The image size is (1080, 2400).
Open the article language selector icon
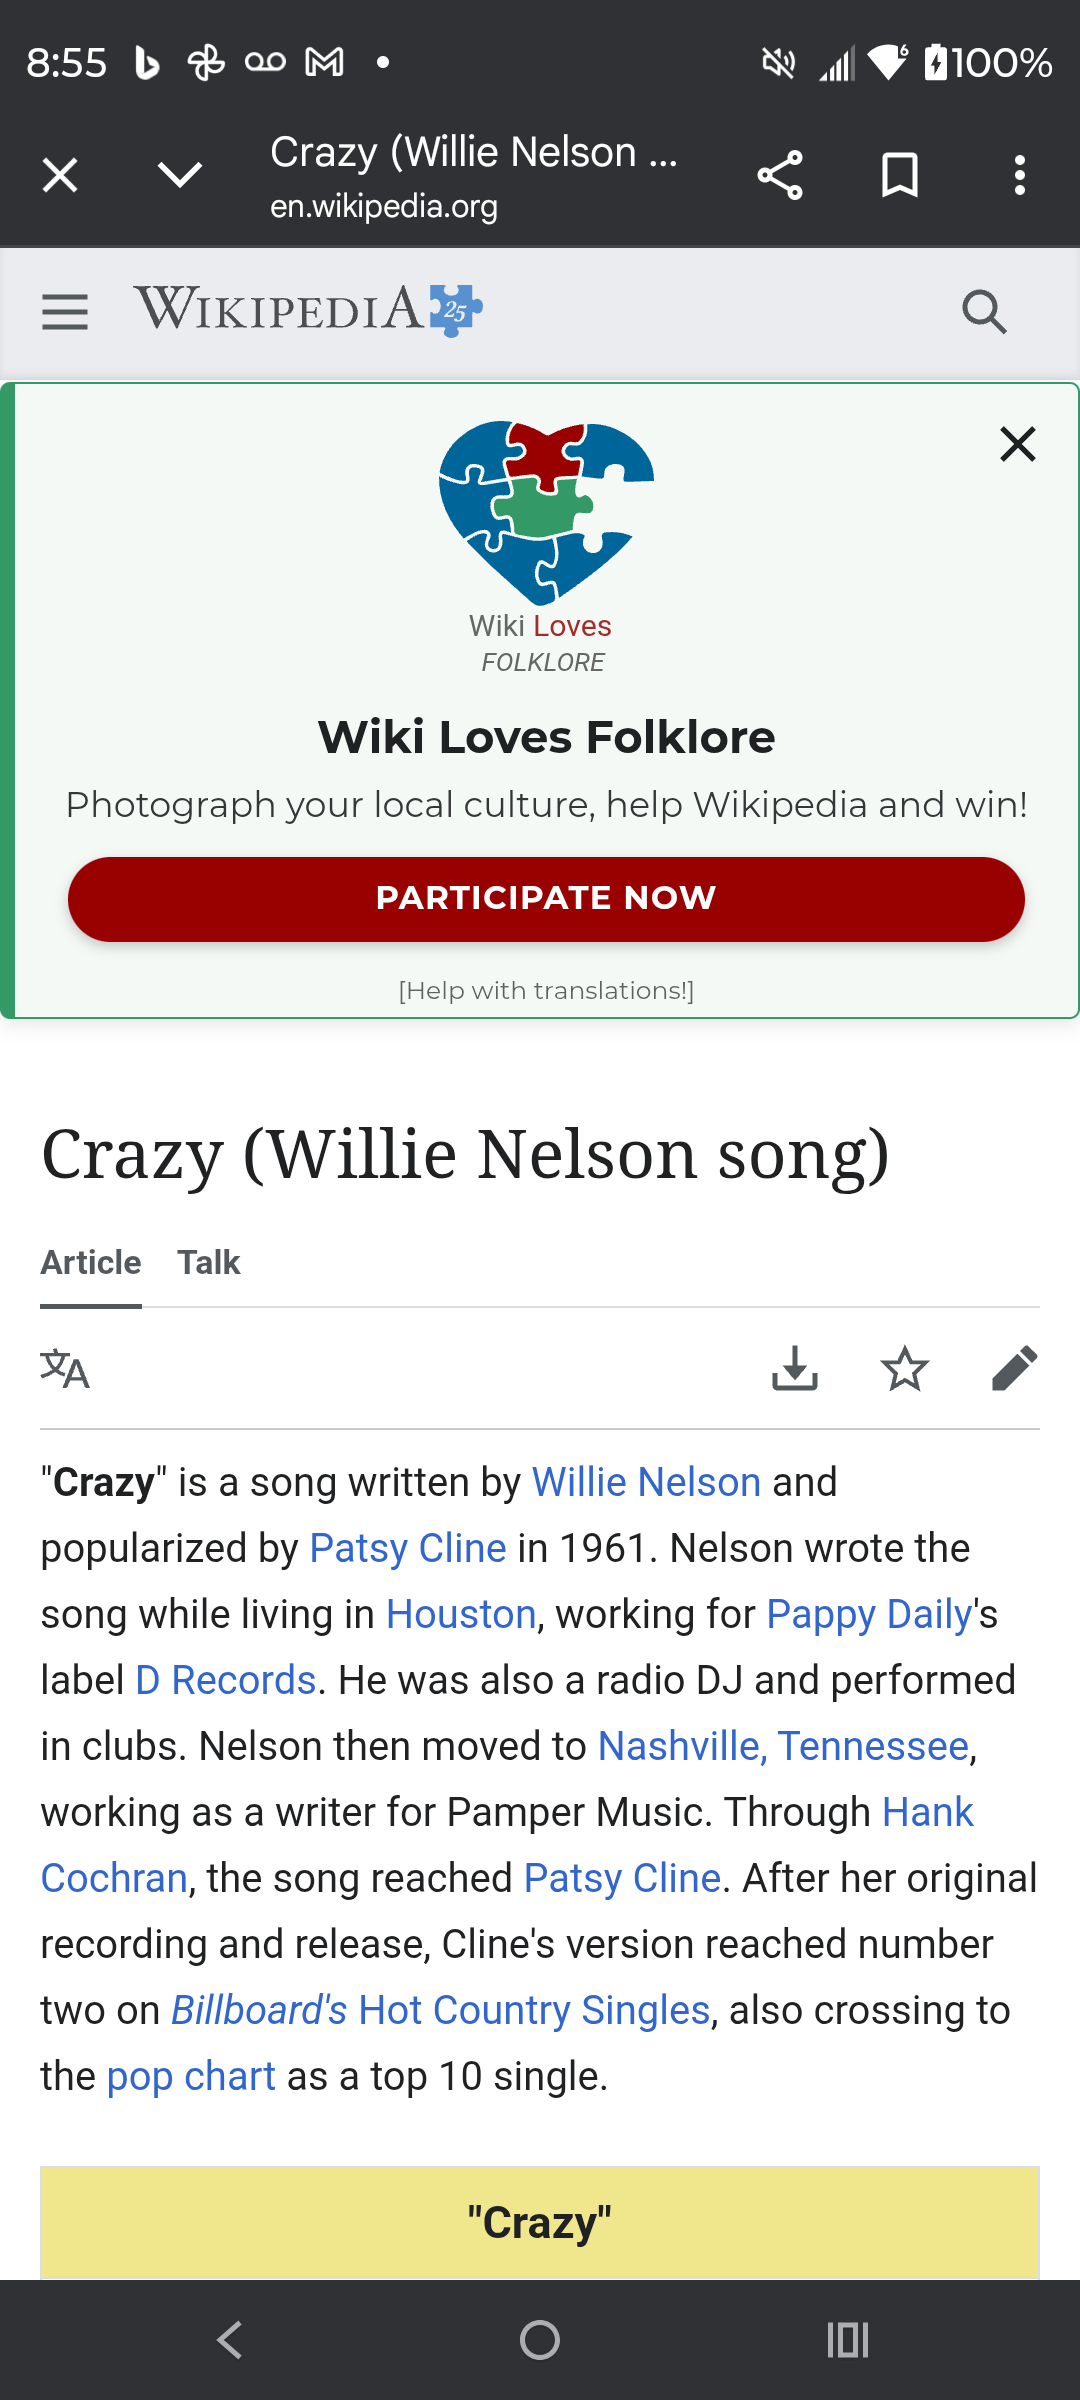point(65,1369)
